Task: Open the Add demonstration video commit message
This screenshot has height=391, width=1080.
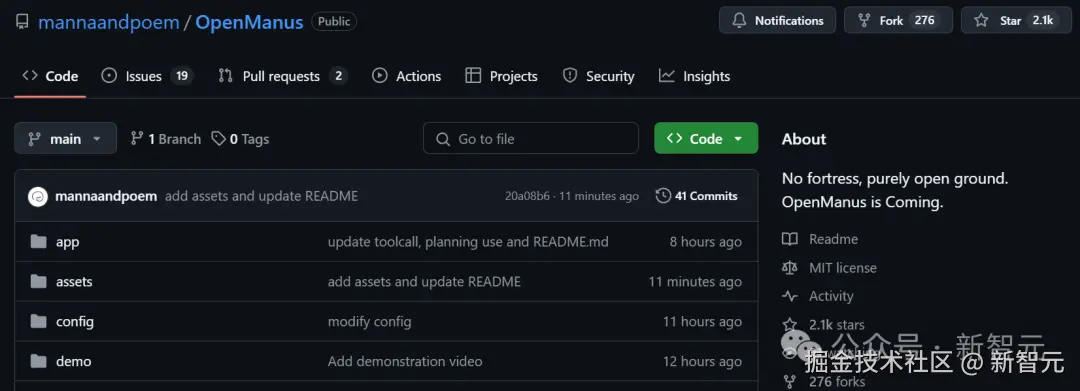Action: pyautogui.click(x=405, y=361)
